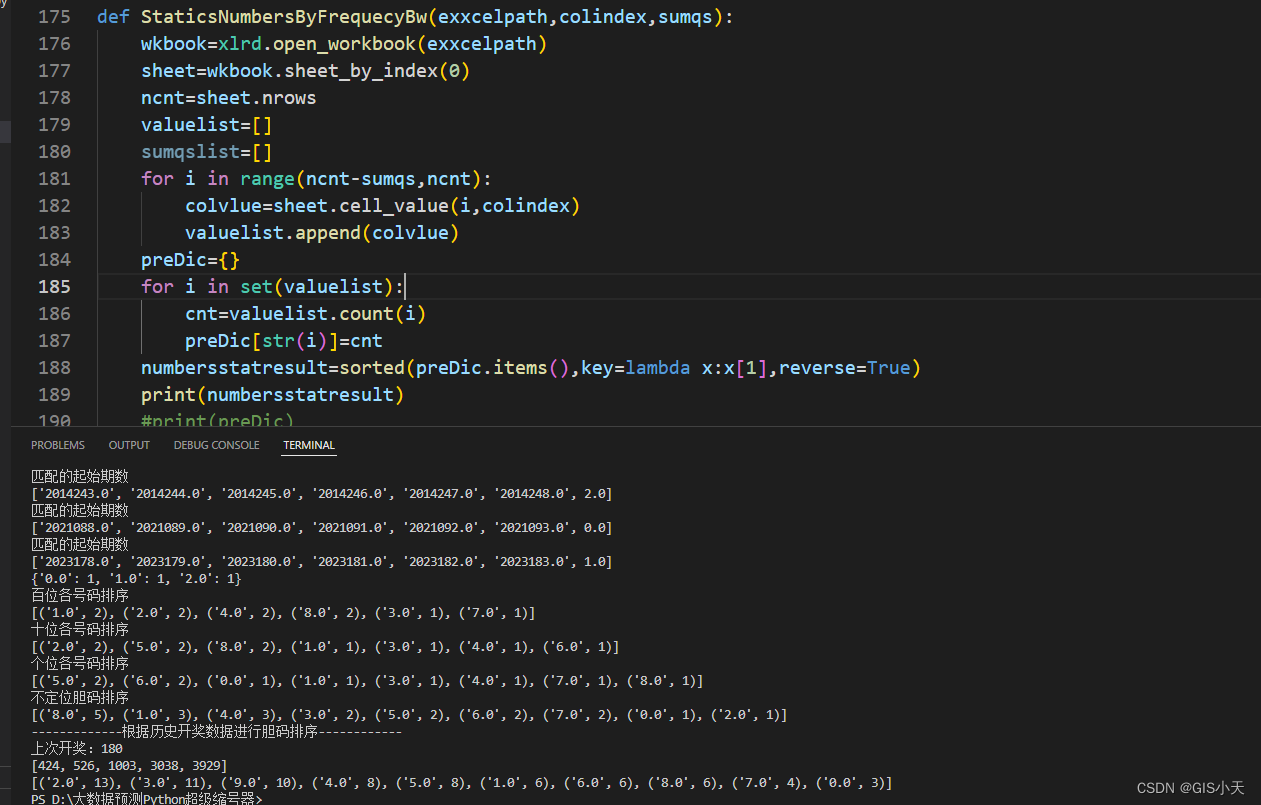Click print(numbersstatresult) on line 189
The width and height of the screenshot is (1261, 805).
click(x=273, y=395)
